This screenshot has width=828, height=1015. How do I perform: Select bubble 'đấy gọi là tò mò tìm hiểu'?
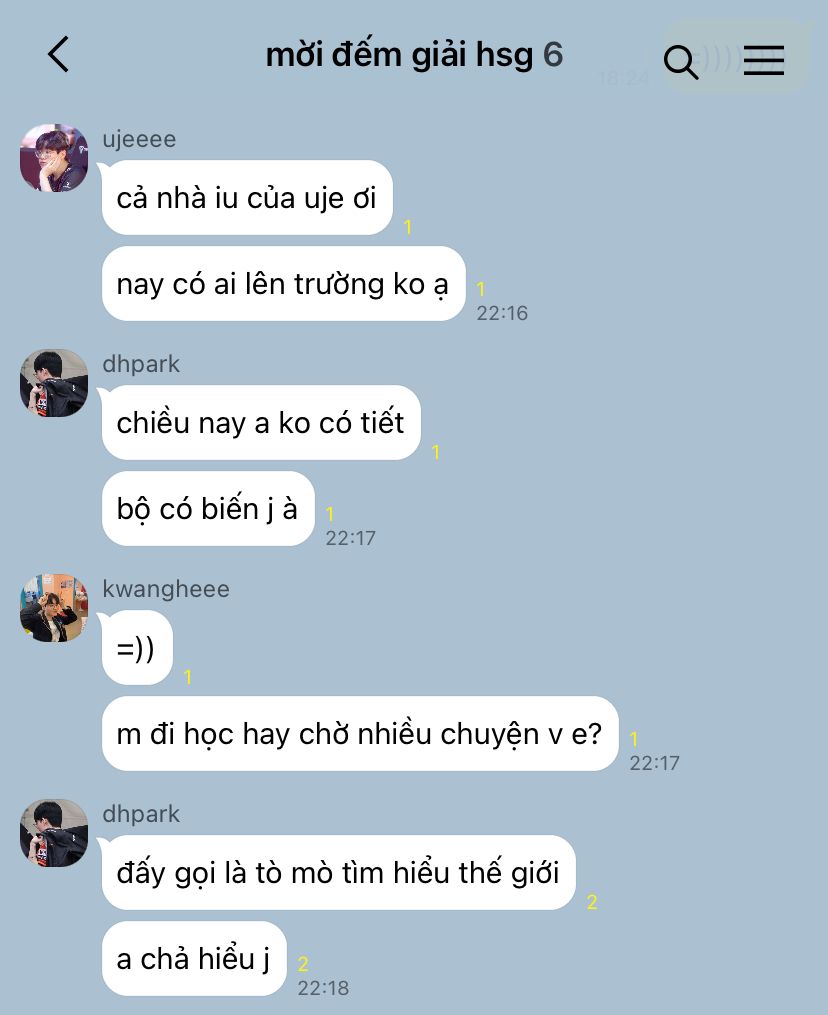point(339,873)
